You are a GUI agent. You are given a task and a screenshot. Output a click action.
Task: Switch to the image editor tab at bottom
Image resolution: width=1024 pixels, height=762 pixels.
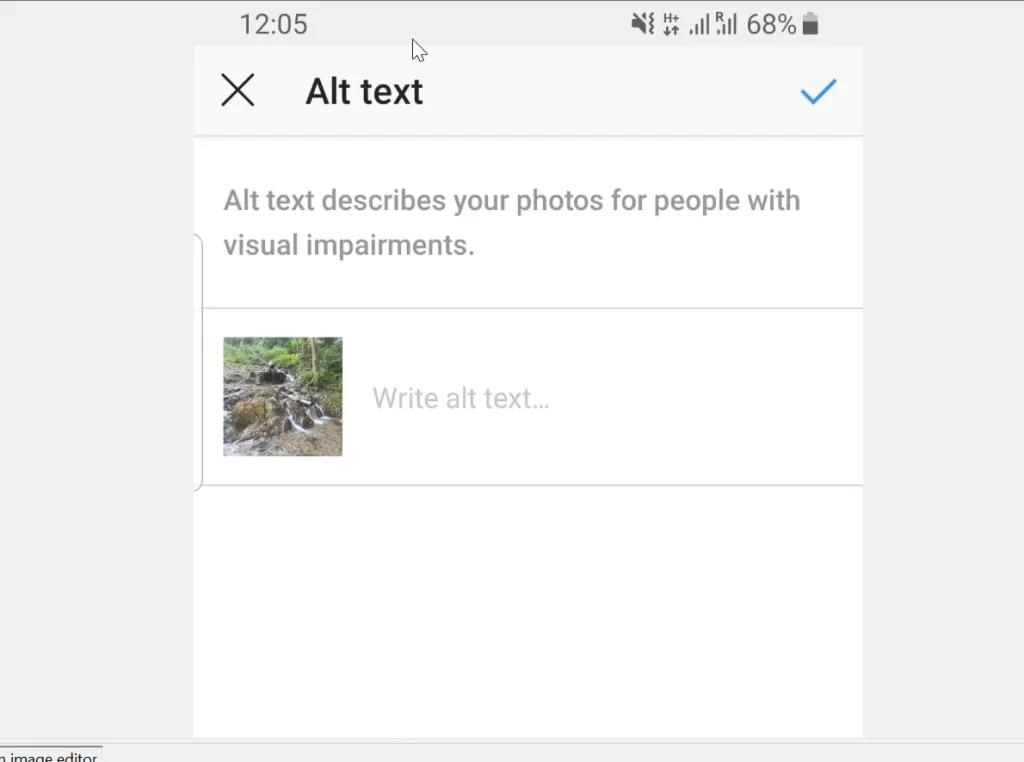point(50,756)
